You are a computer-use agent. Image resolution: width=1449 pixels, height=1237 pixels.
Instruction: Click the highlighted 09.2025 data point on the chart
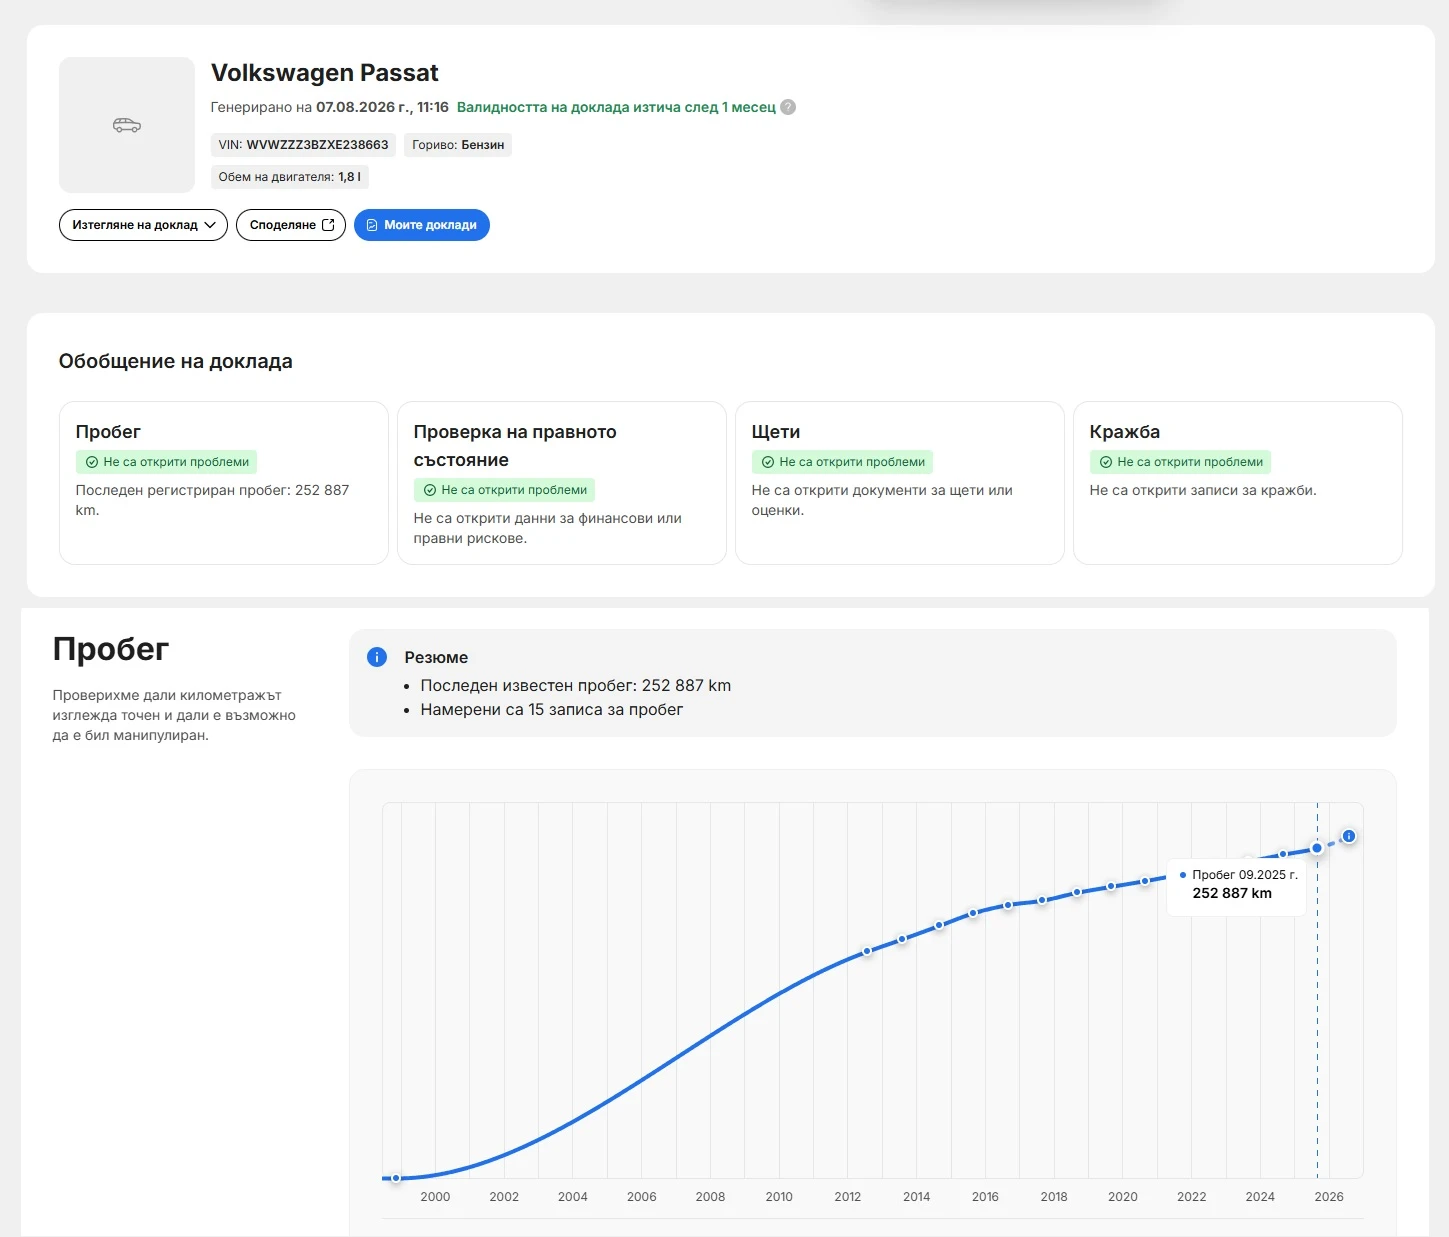pos(1317,848)
